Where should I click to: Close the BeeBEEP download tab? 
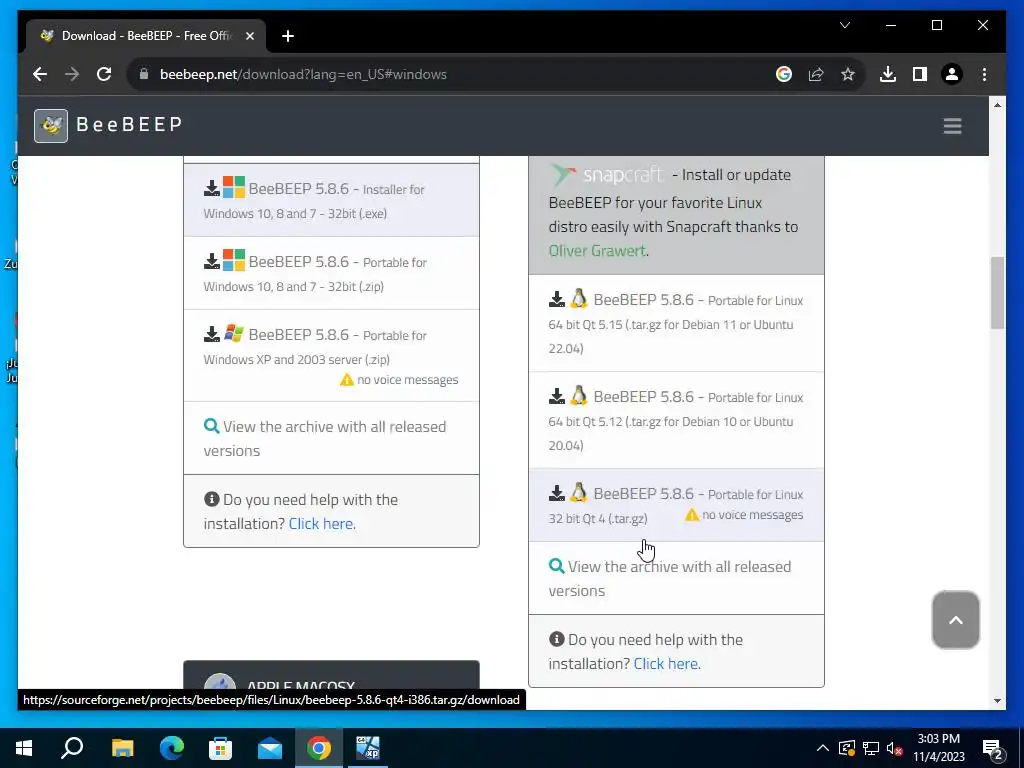point(249,36)
